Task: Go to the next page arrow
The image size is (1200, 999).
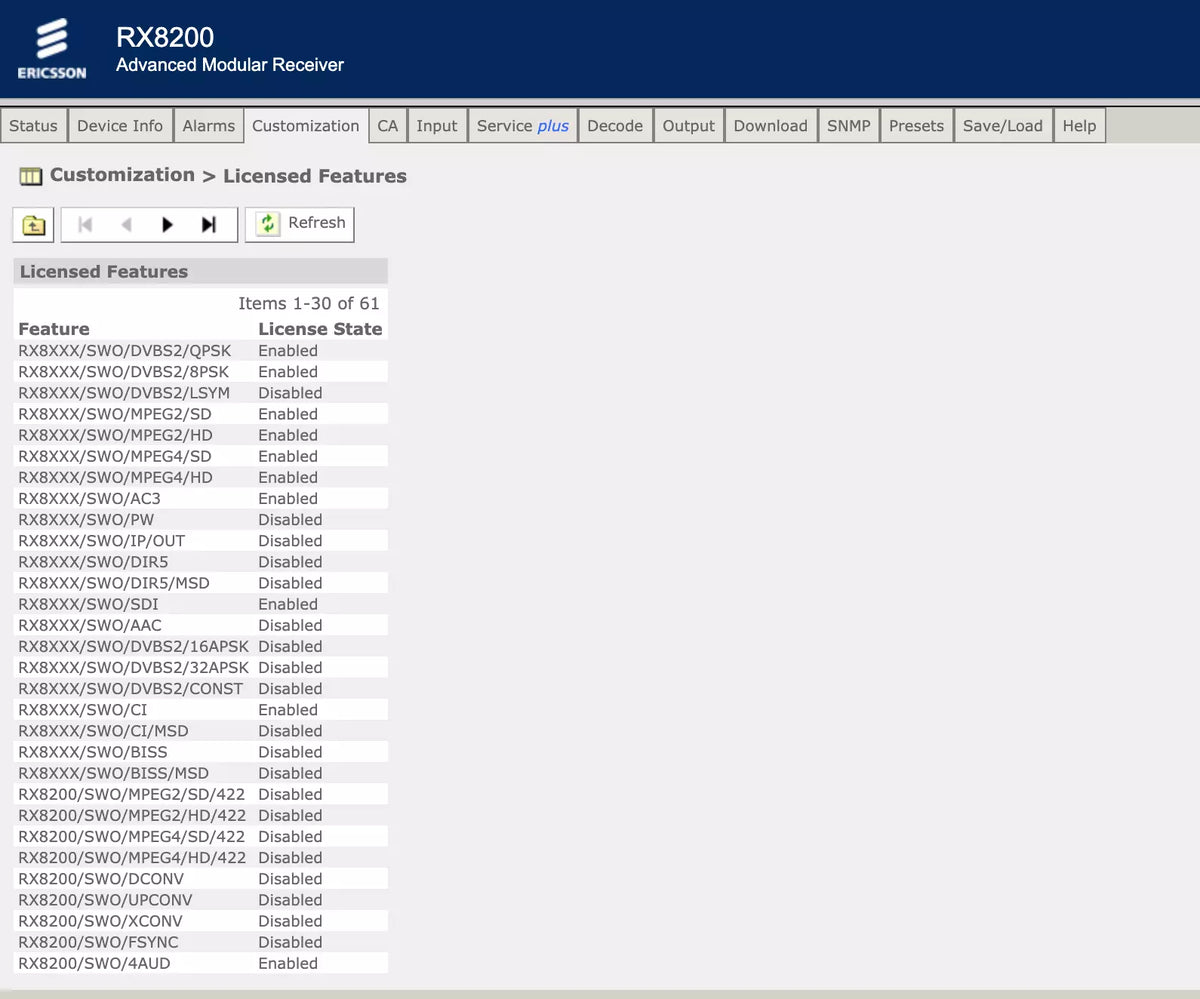Action: (167, 225)
